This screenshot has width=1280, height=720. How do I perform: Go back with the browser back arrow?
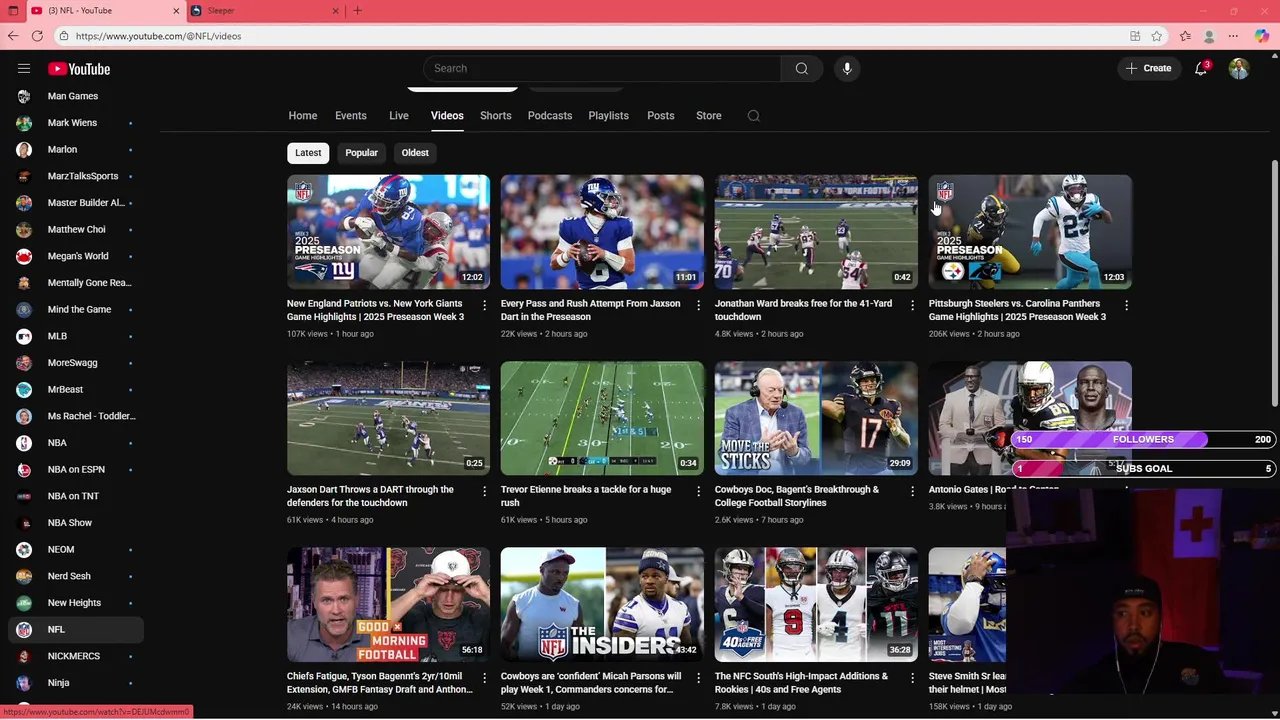point(13,36)
